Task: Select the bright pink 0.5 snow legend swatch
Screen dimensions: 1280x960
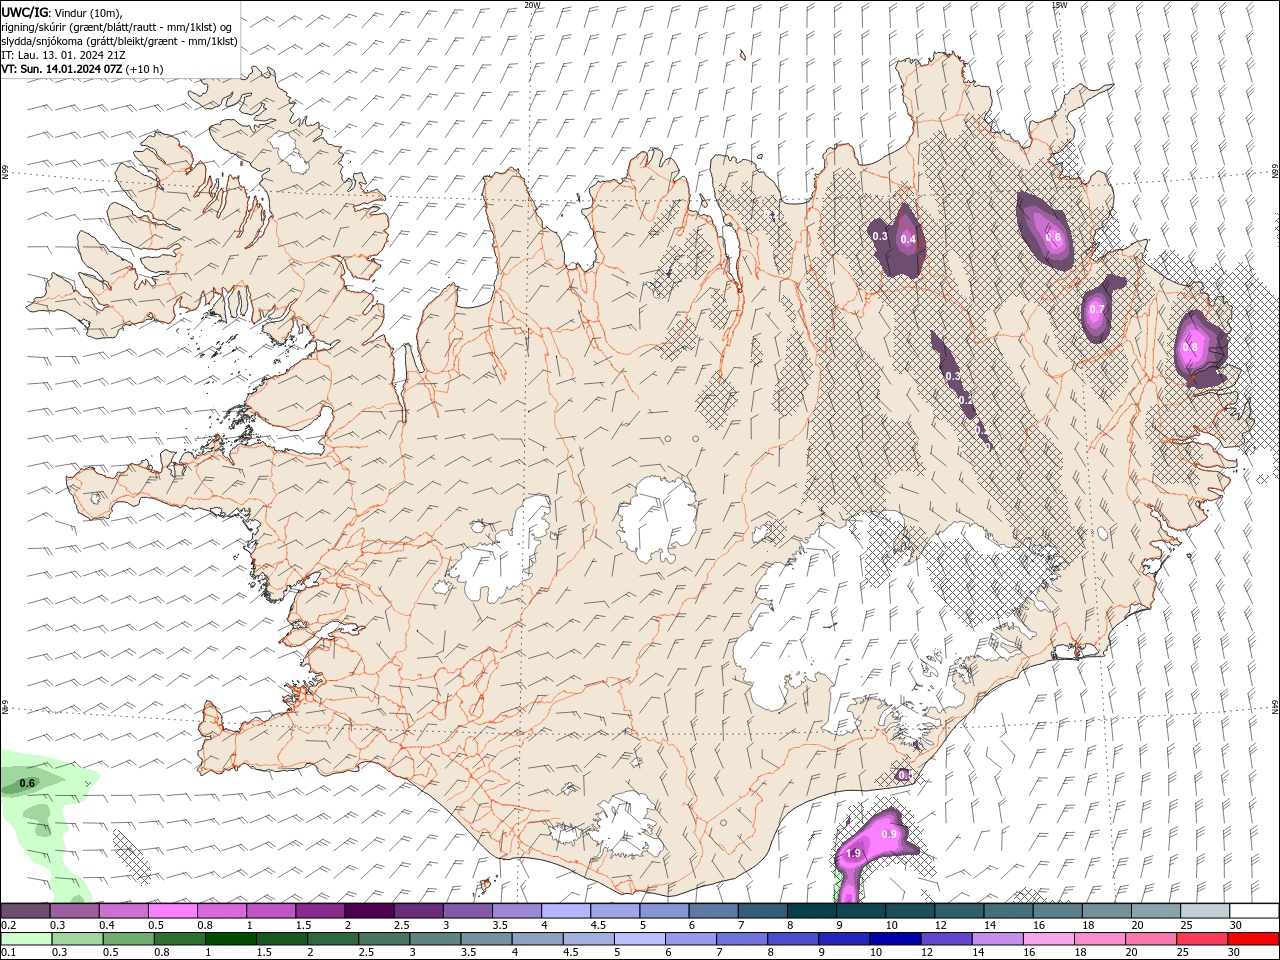Action: pos(173,911)
